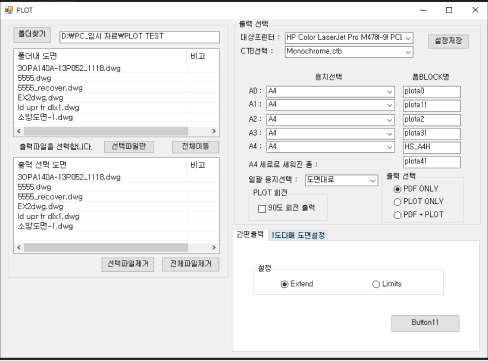Click the 선택파일제거 button
The image size is (488, 361).
pyautogui.click(x=128, y=264)
